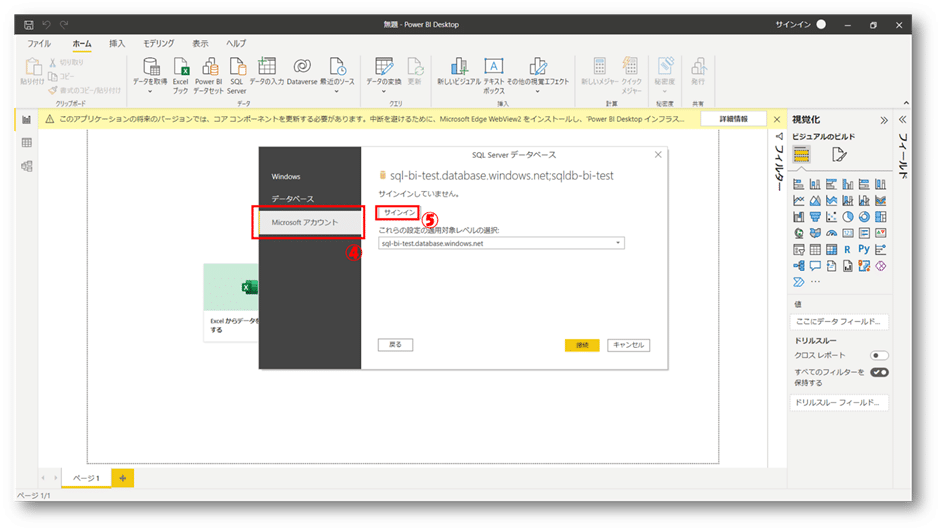Select the matrix visual
Screen dimensions: 941x530
pyautogui.click(x=831, y=249)
